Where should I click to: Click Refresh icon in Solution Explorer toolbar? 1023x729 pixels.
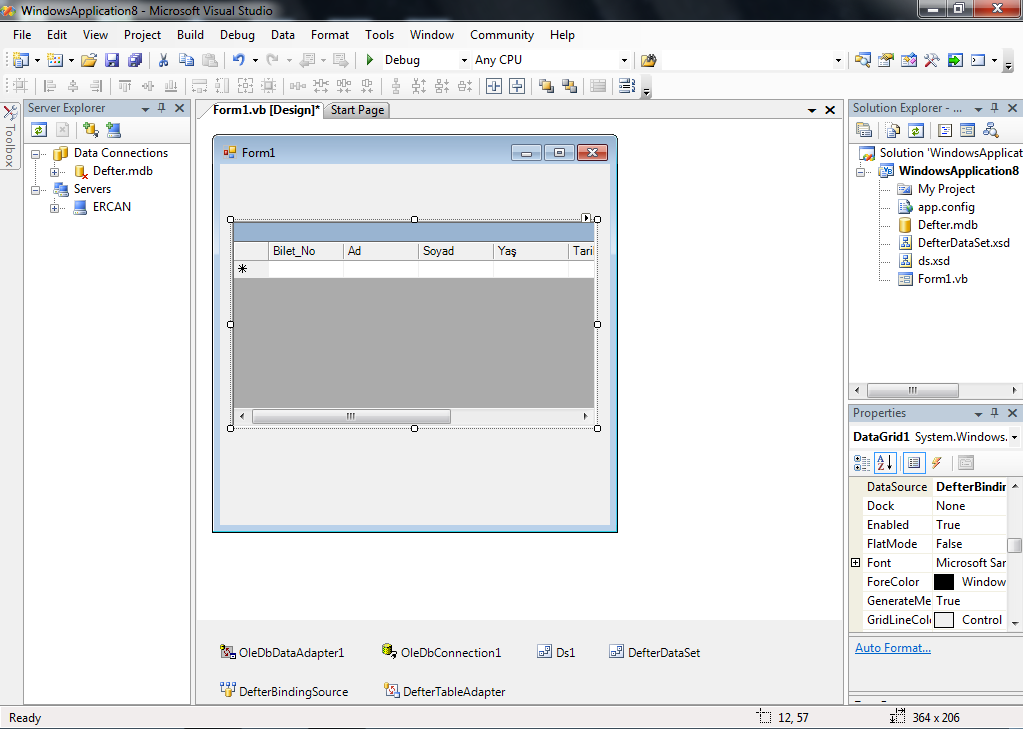[915, 130]
